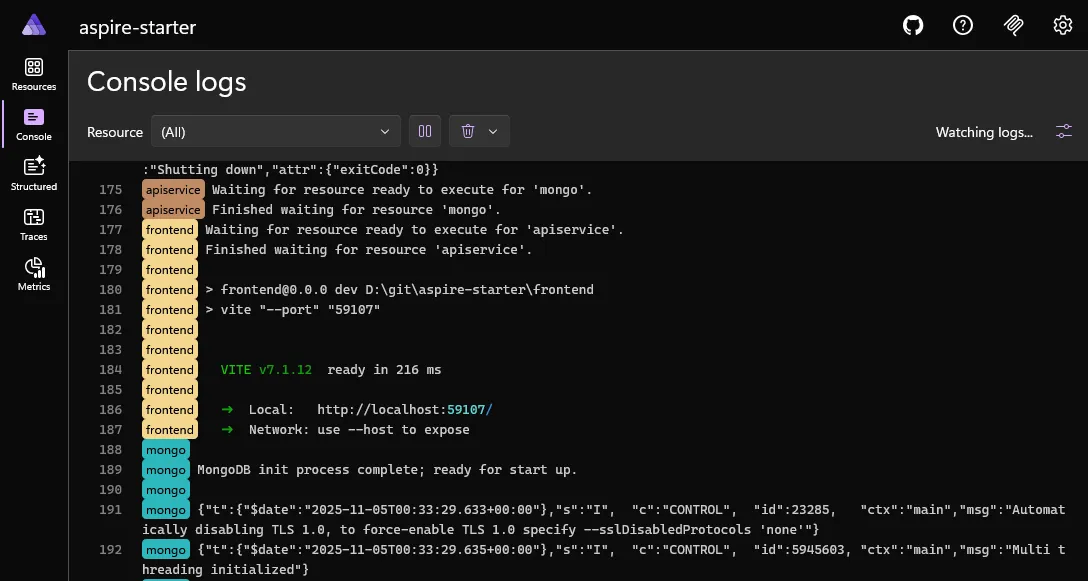Open the notifications icon in header
This screenshot has height=581, width=1088.
click(x=1013, y=26)
